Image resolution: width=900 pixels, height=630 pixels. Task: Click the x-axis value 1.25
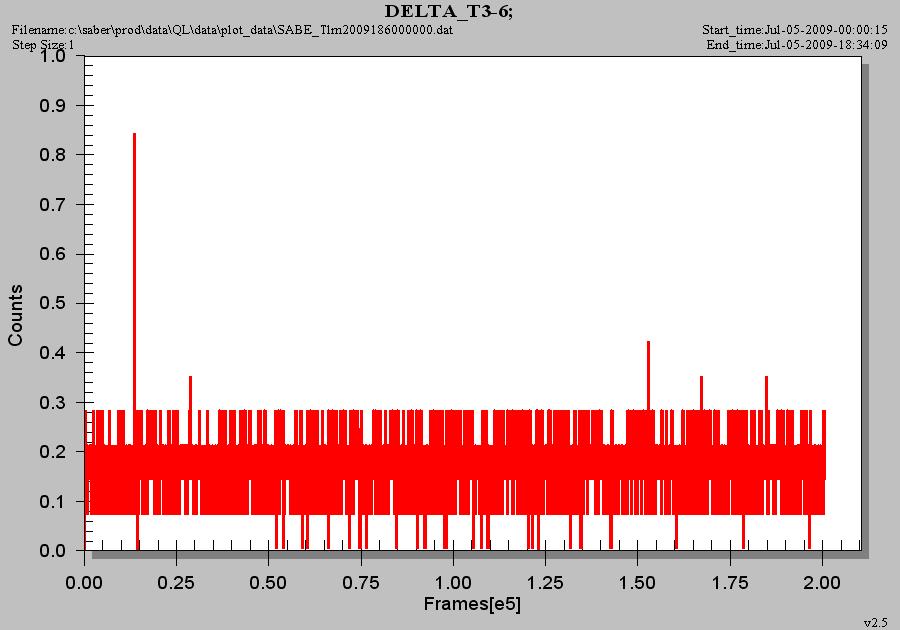(545, 583)
